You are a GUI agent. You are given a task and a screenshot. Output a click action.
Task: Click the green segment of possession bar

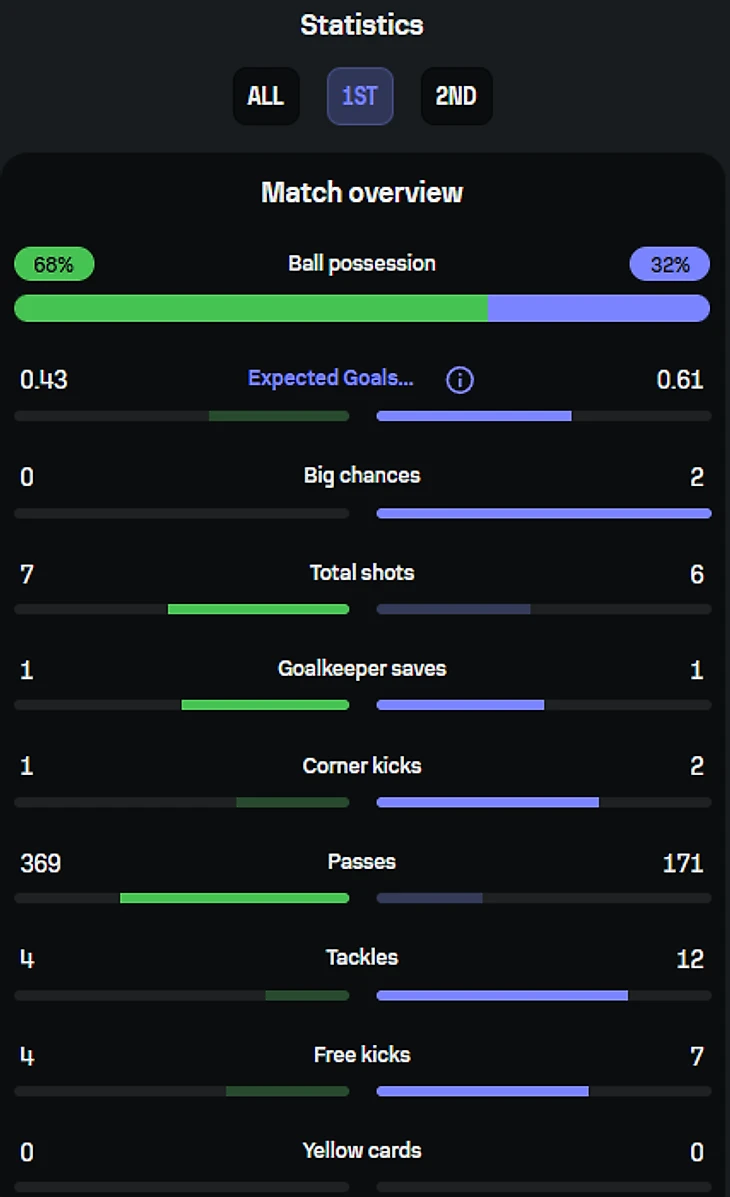tap(250, 308)
